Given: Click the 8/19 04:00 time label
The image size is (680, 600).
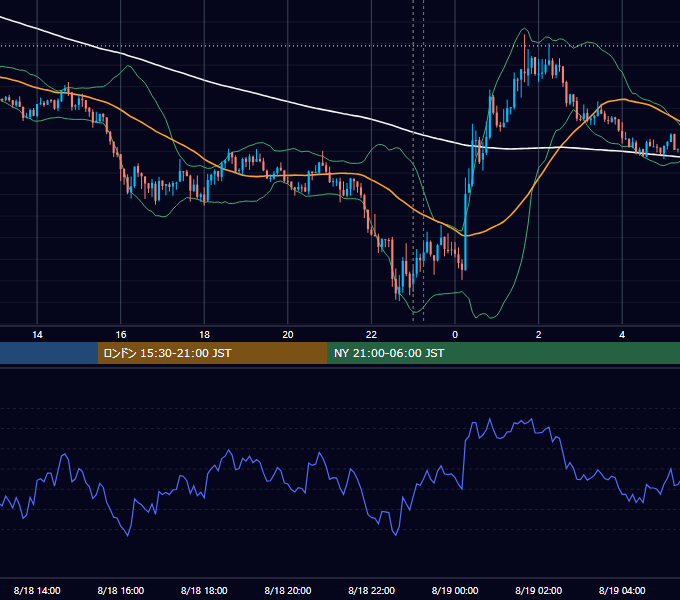Looking at the screenshot, I should pyautogui.click(x=622, y=590).
